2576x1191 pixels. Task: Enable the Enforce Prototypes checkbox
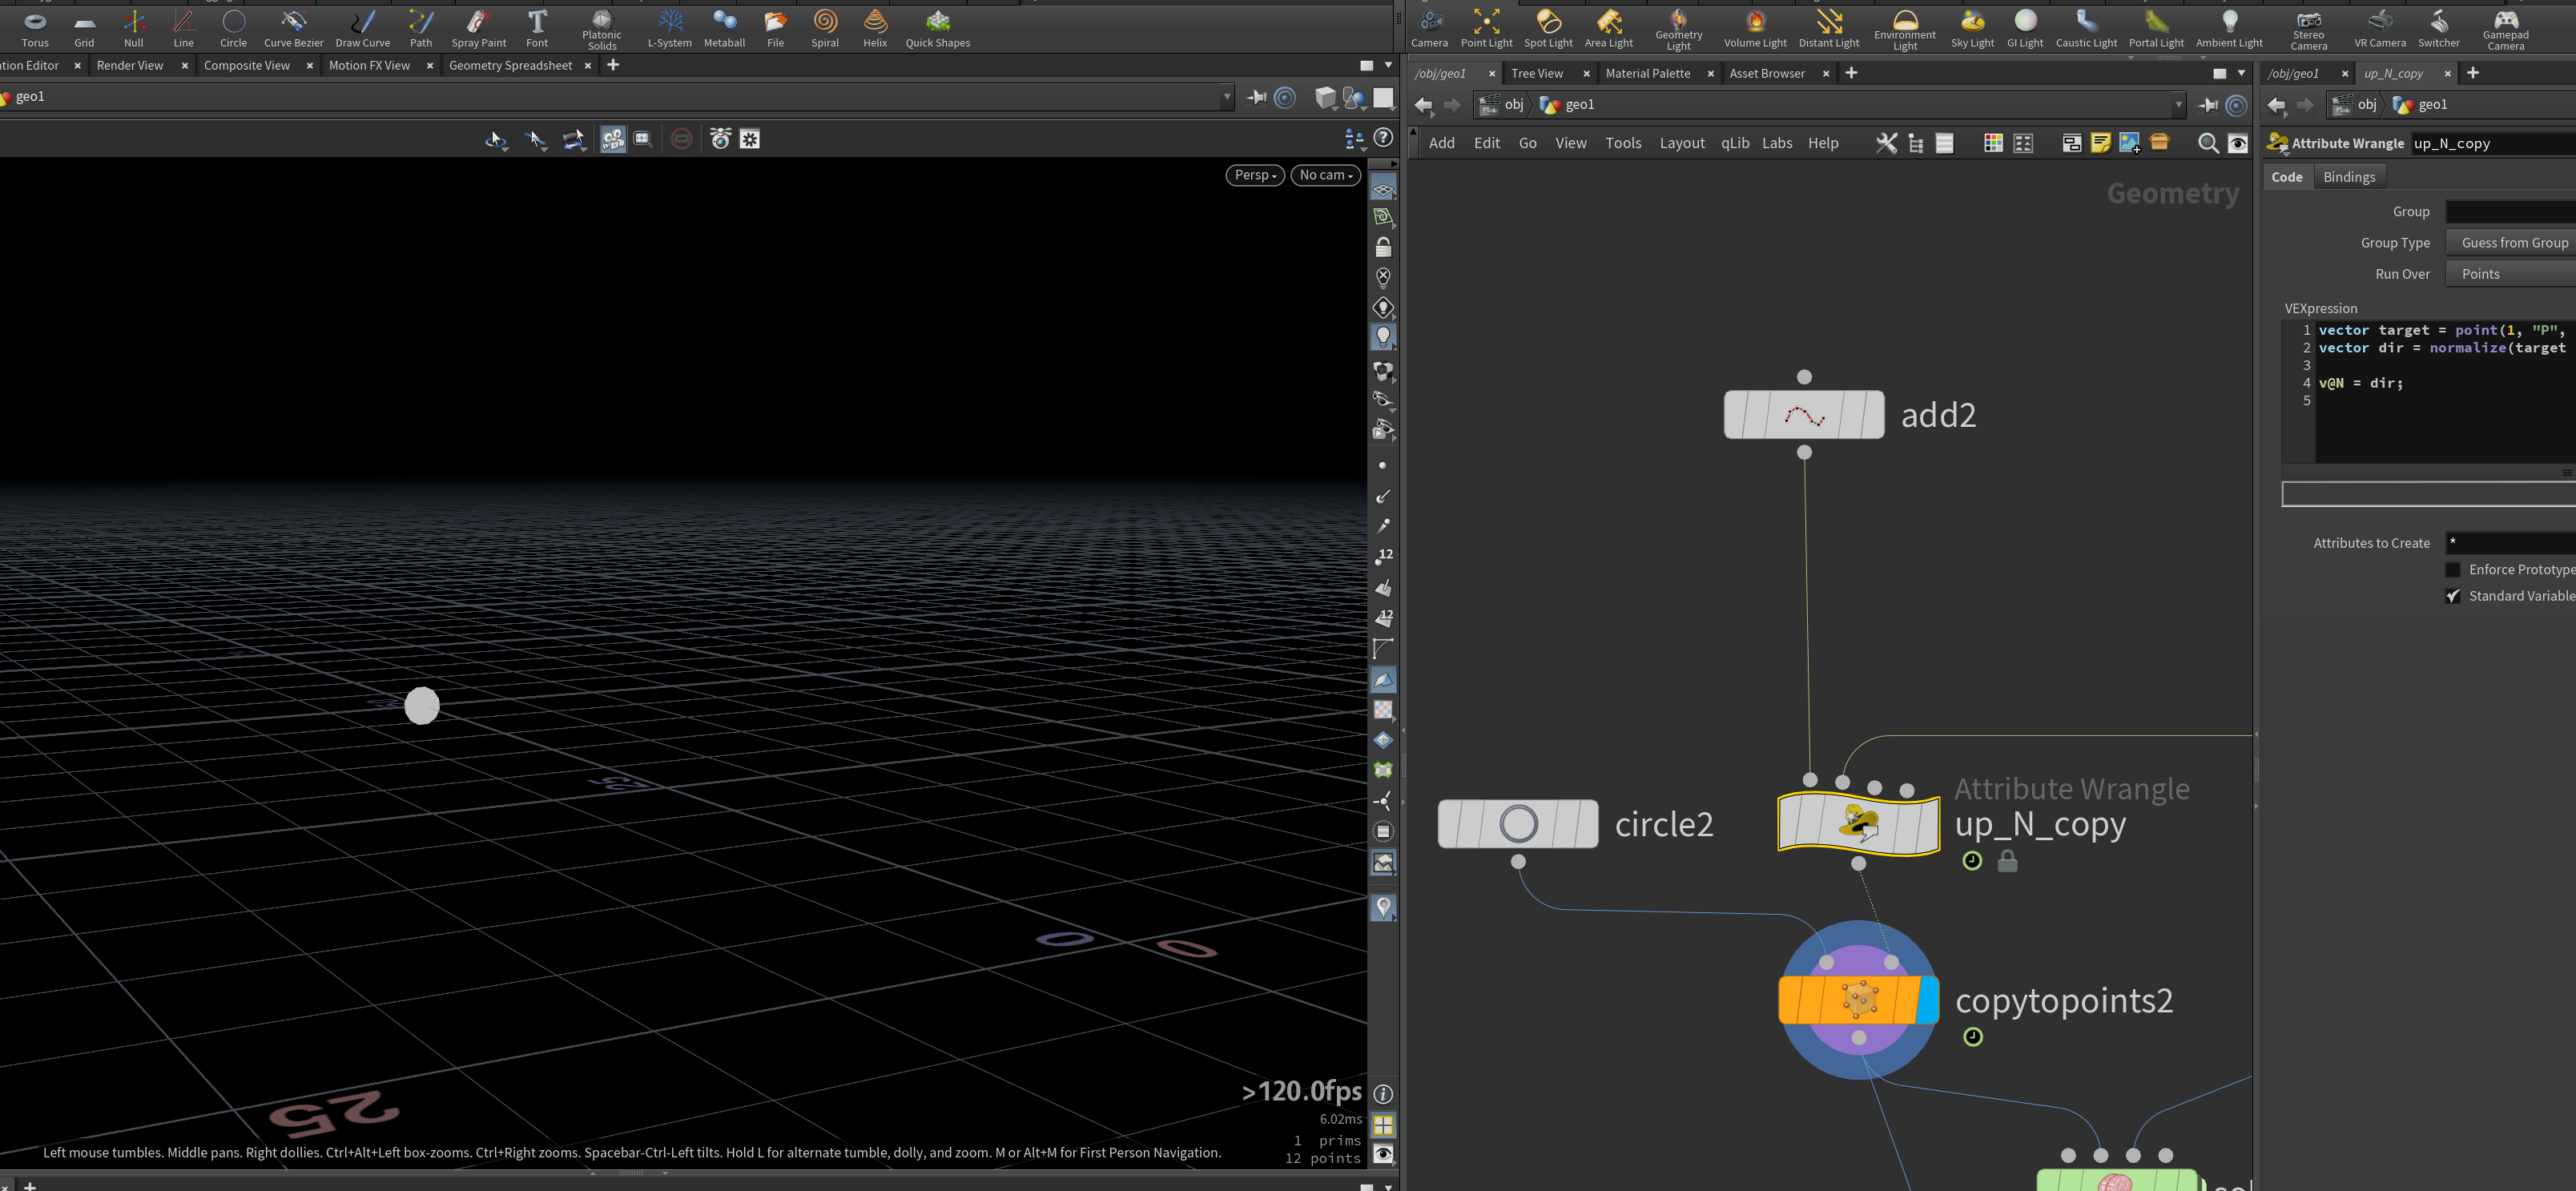click(x=2453, y=569)
